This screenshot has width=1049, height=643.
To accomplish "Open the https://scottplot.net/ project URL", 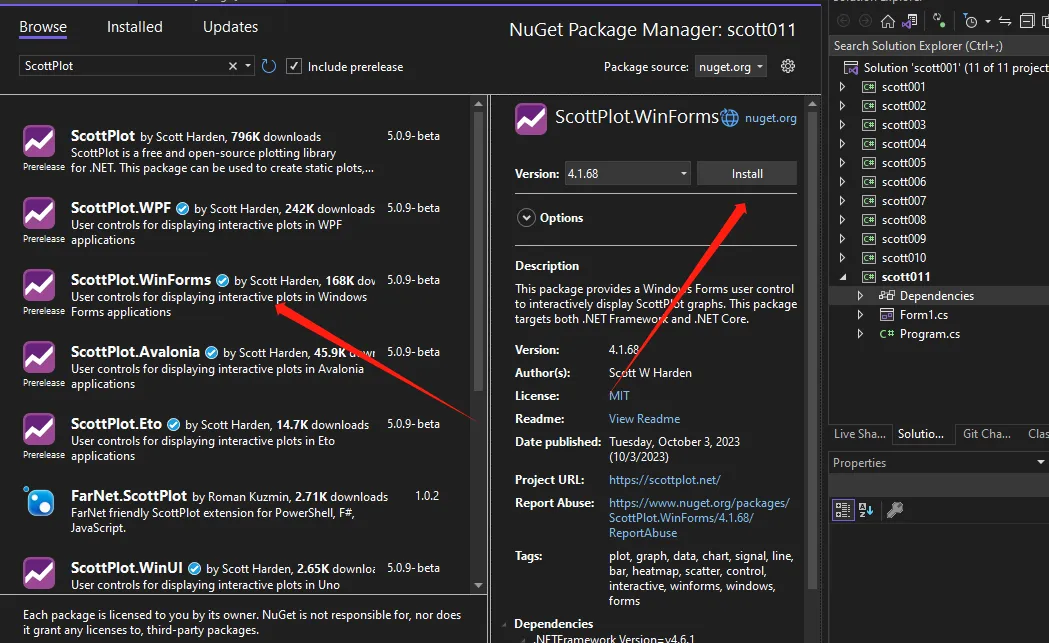I will tap(664, 480).
